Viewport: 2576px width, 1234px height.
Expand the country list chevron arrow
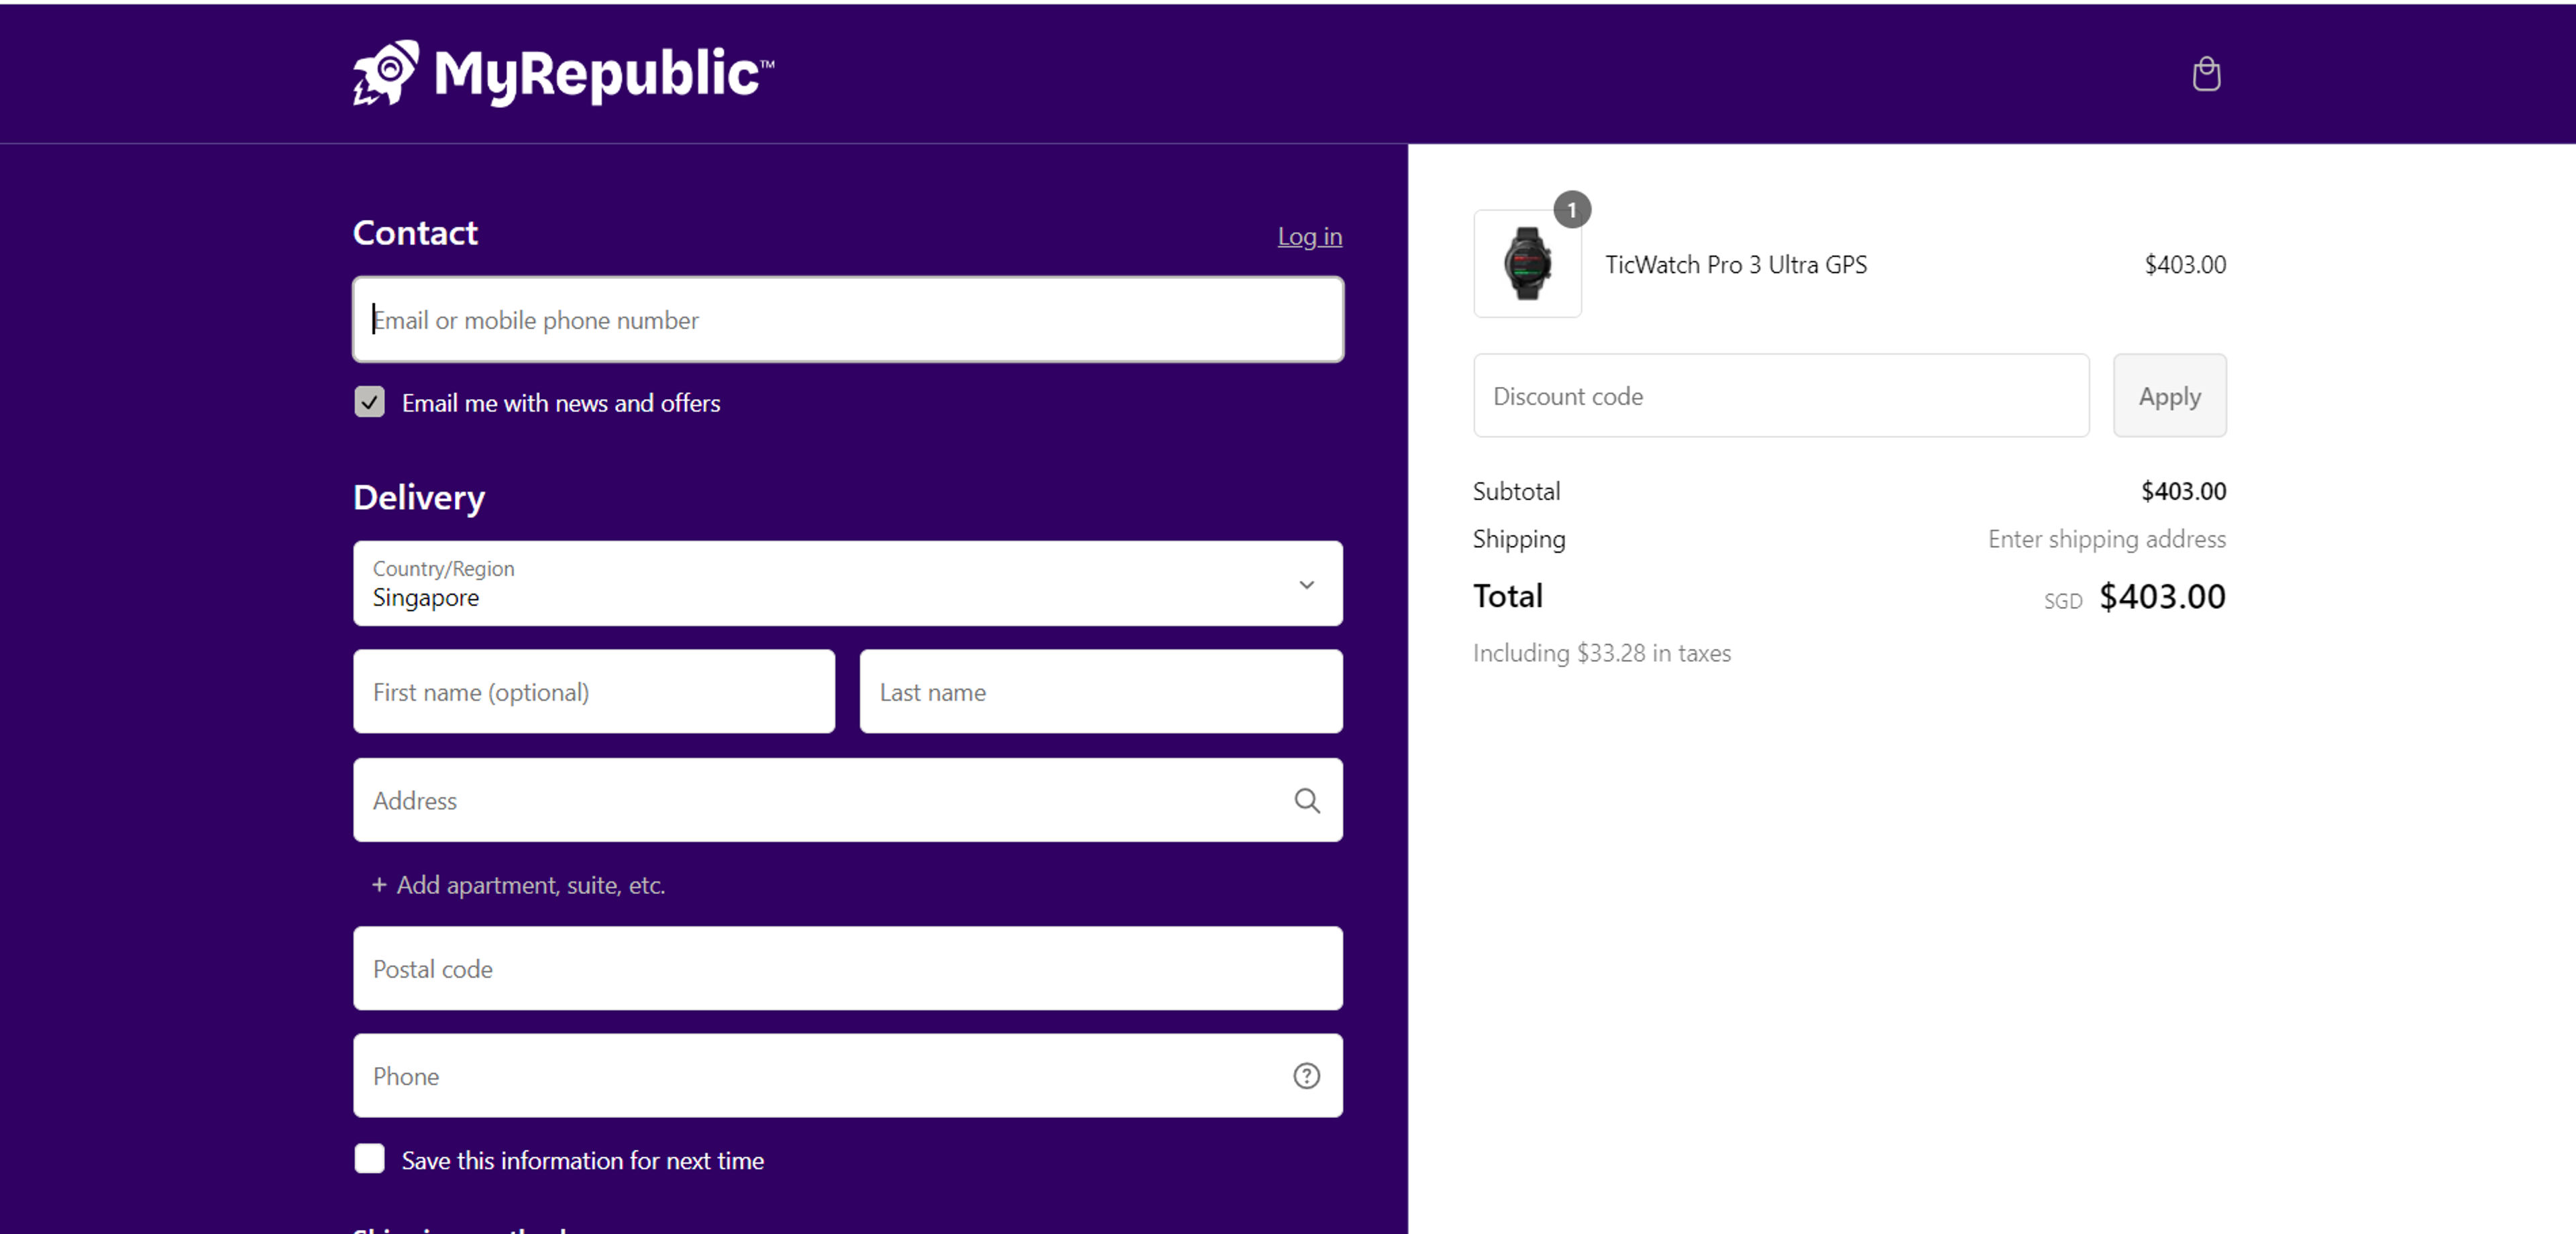point(1307,585)
